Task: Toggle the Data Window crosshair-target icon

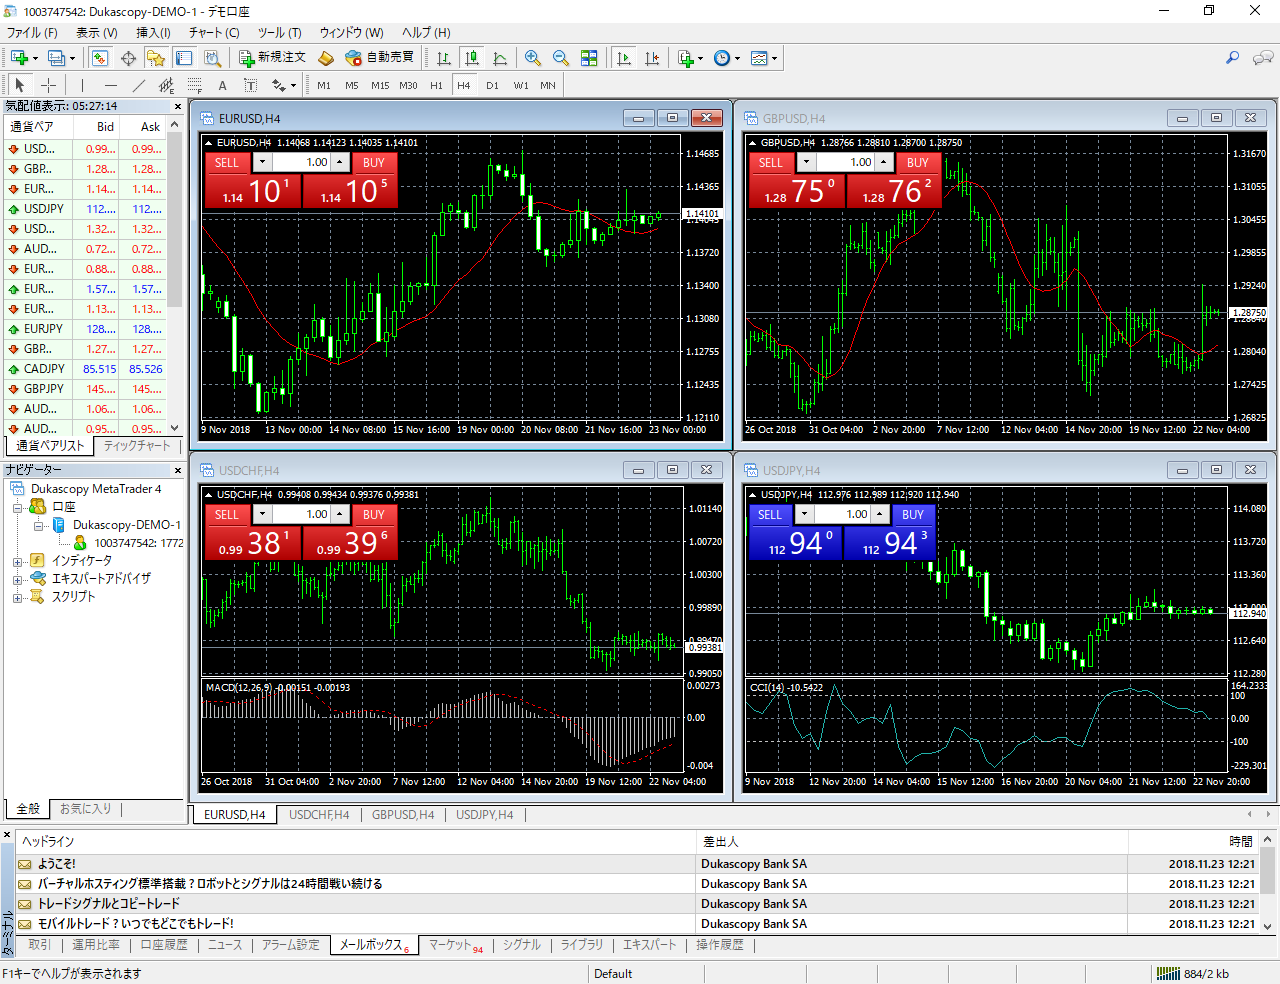Action: (x=128, y=58)
